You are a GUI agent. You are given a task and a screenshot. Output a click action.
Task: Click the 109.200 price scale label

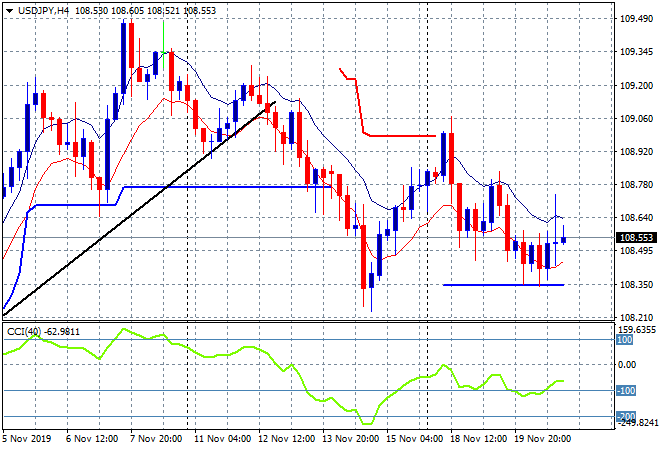click(636, 86)
